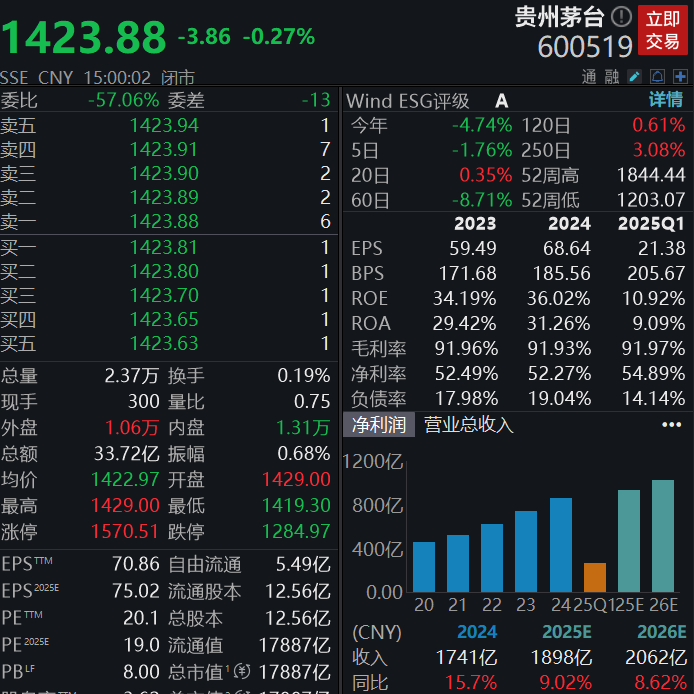Click the 52周低 value 1203.07
The height and width of the screenshot is (694, 694).
point(651,200)
